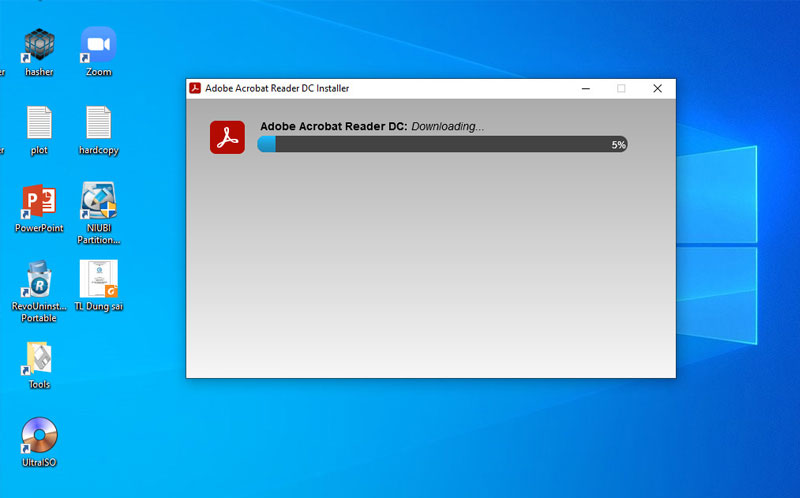This screenshot has height=498, width=800.
Task: Select the hardcopy file on desktop
Action: [98, 124]
